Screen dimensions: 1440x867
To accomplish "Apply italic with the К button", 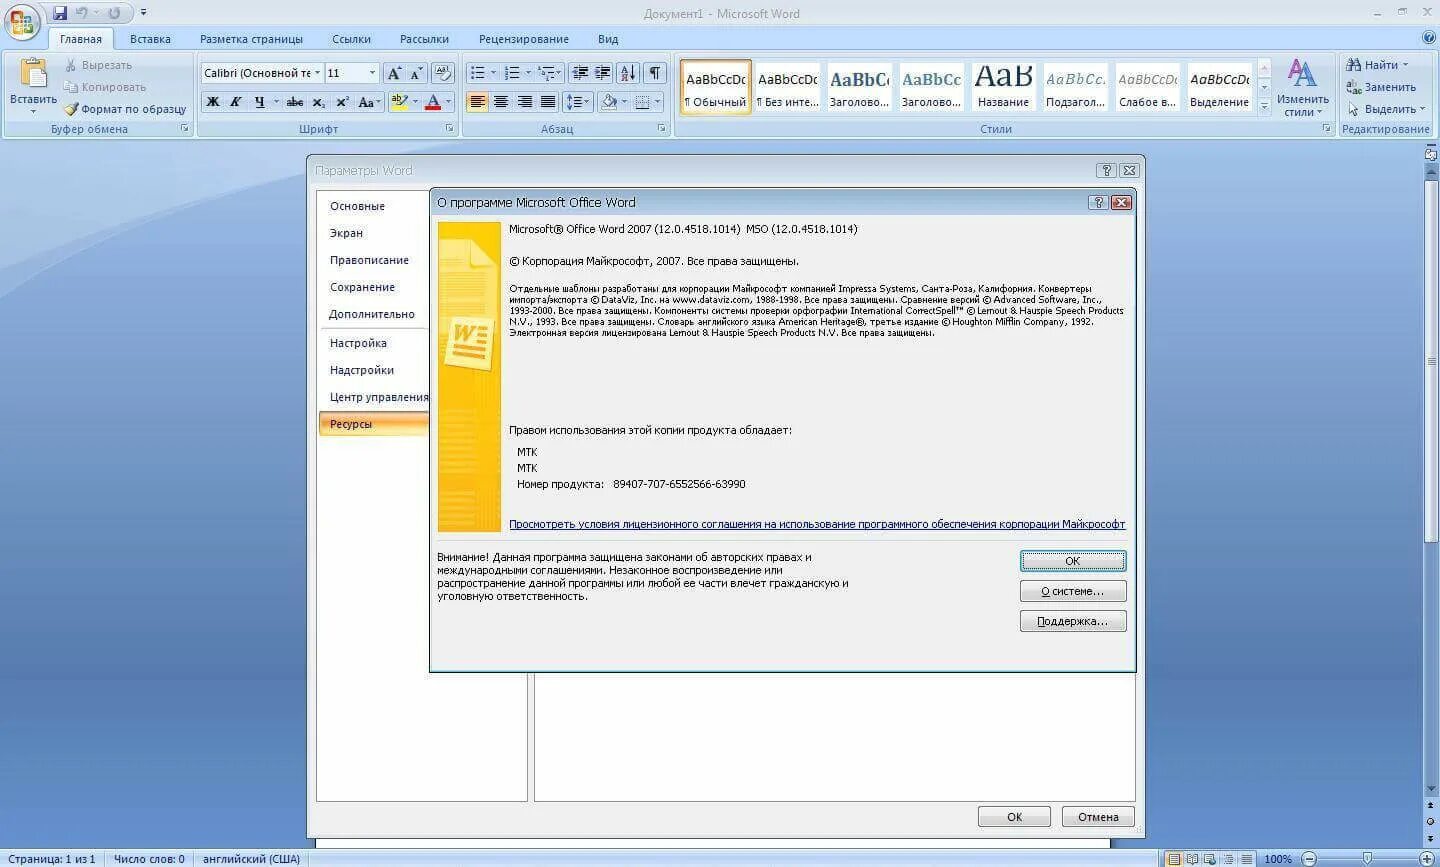I will coord(236,102).
